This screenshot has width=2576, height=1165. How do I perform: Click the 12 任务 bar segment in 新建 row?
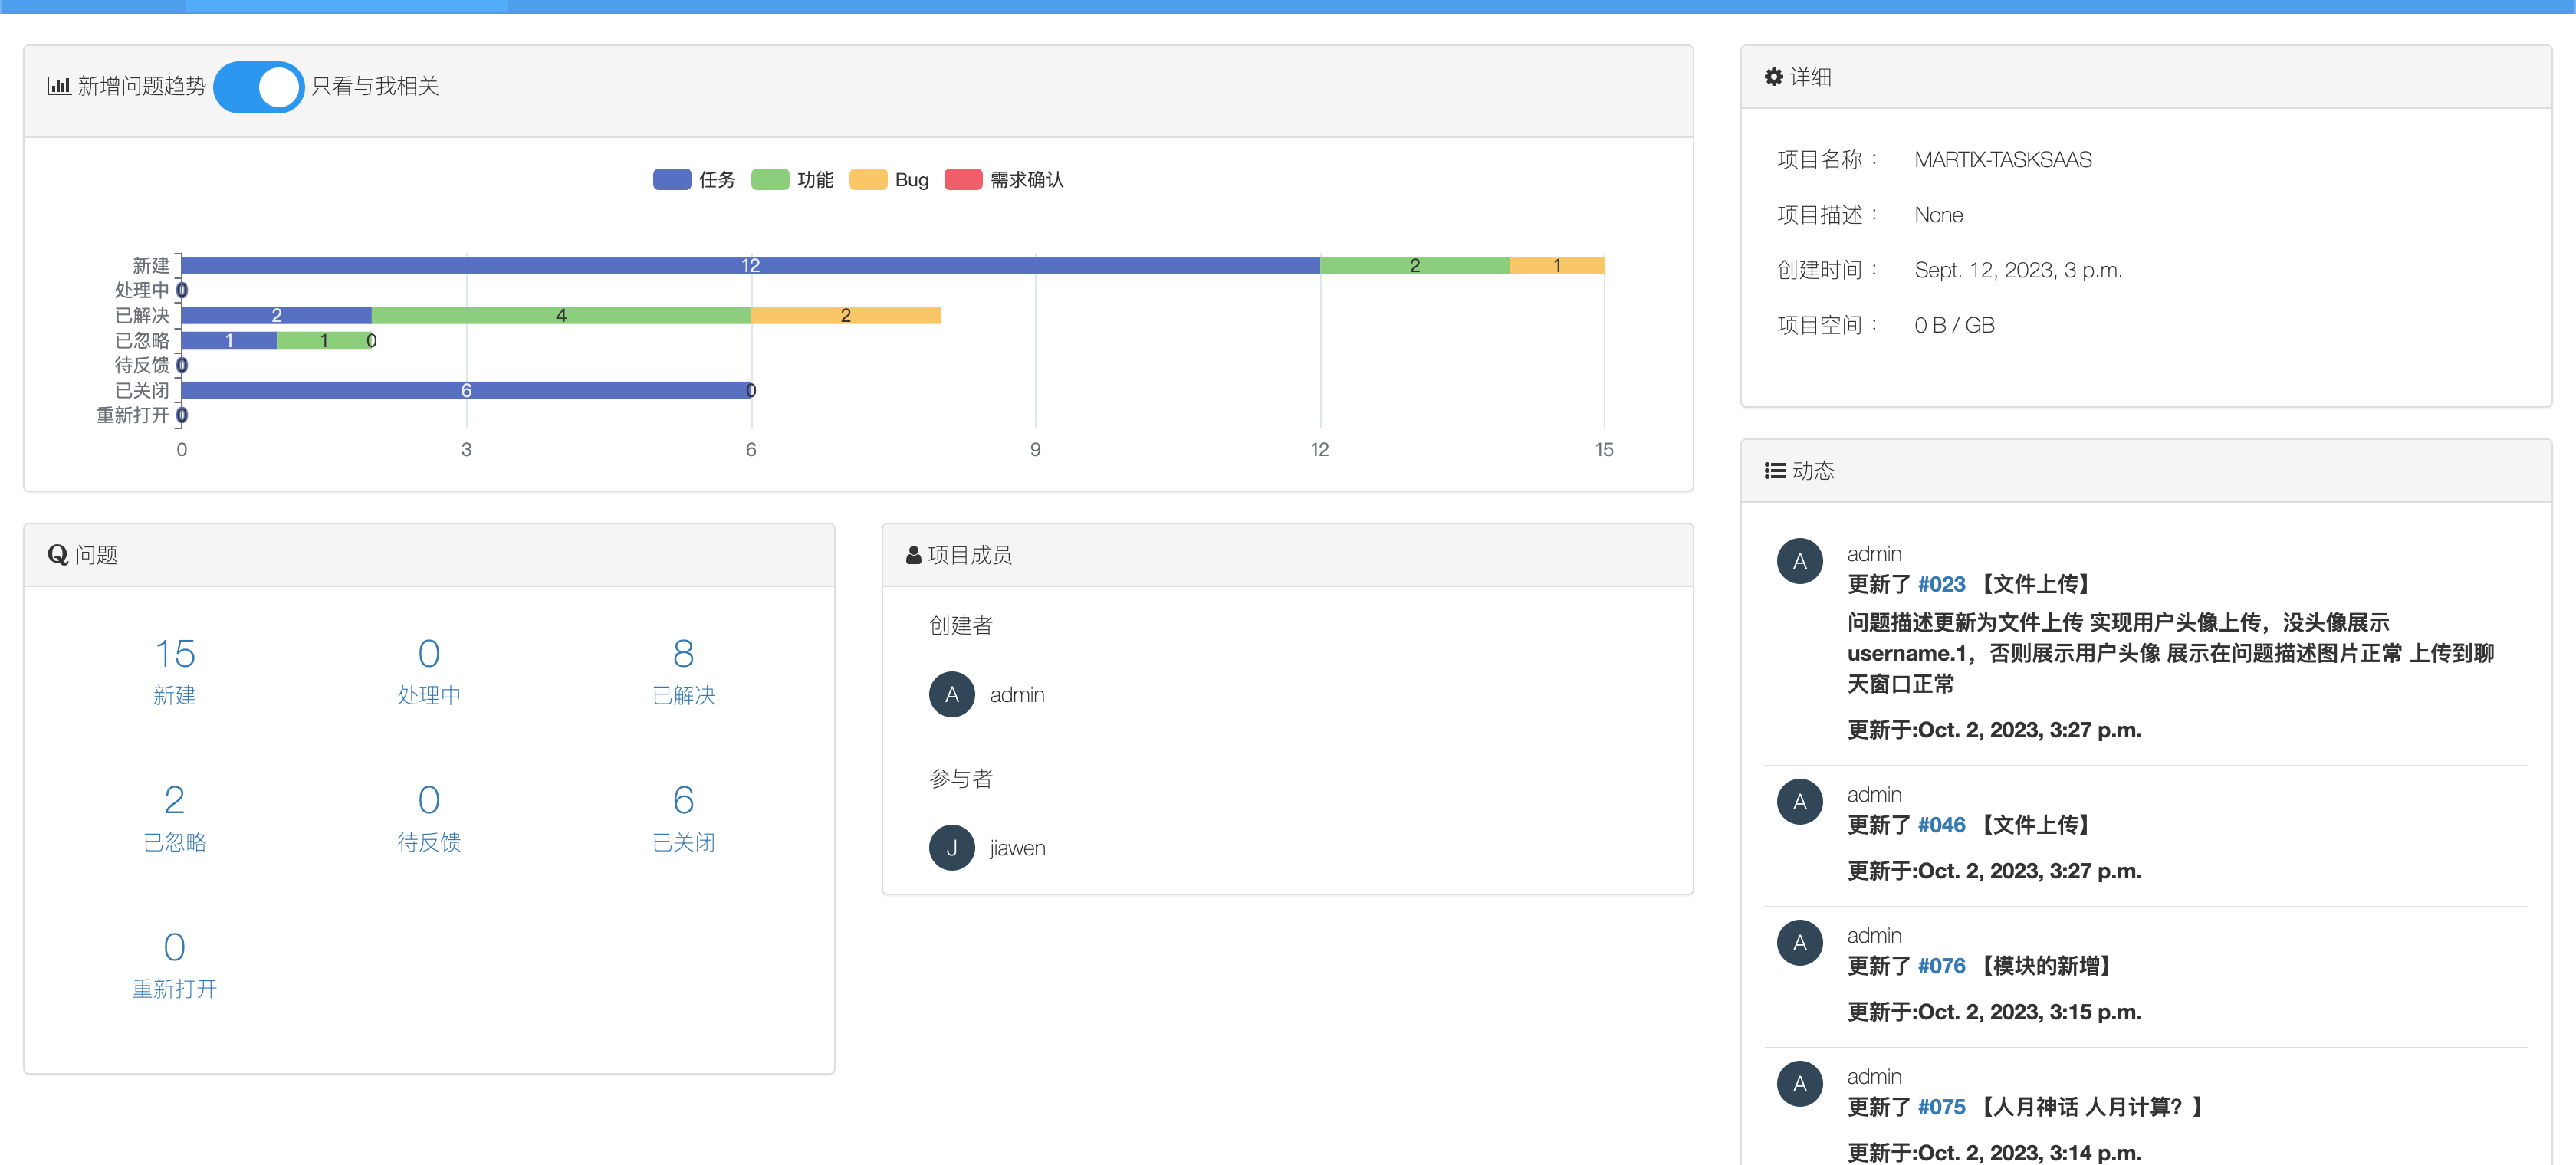750,265
